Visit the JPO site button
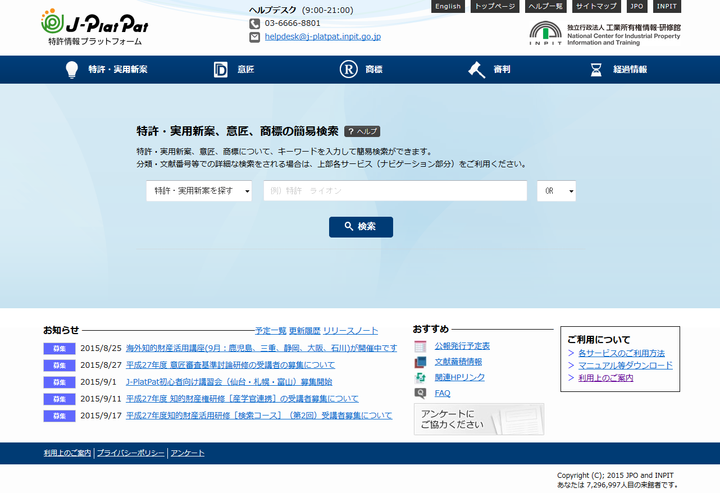 pos(636,6)
